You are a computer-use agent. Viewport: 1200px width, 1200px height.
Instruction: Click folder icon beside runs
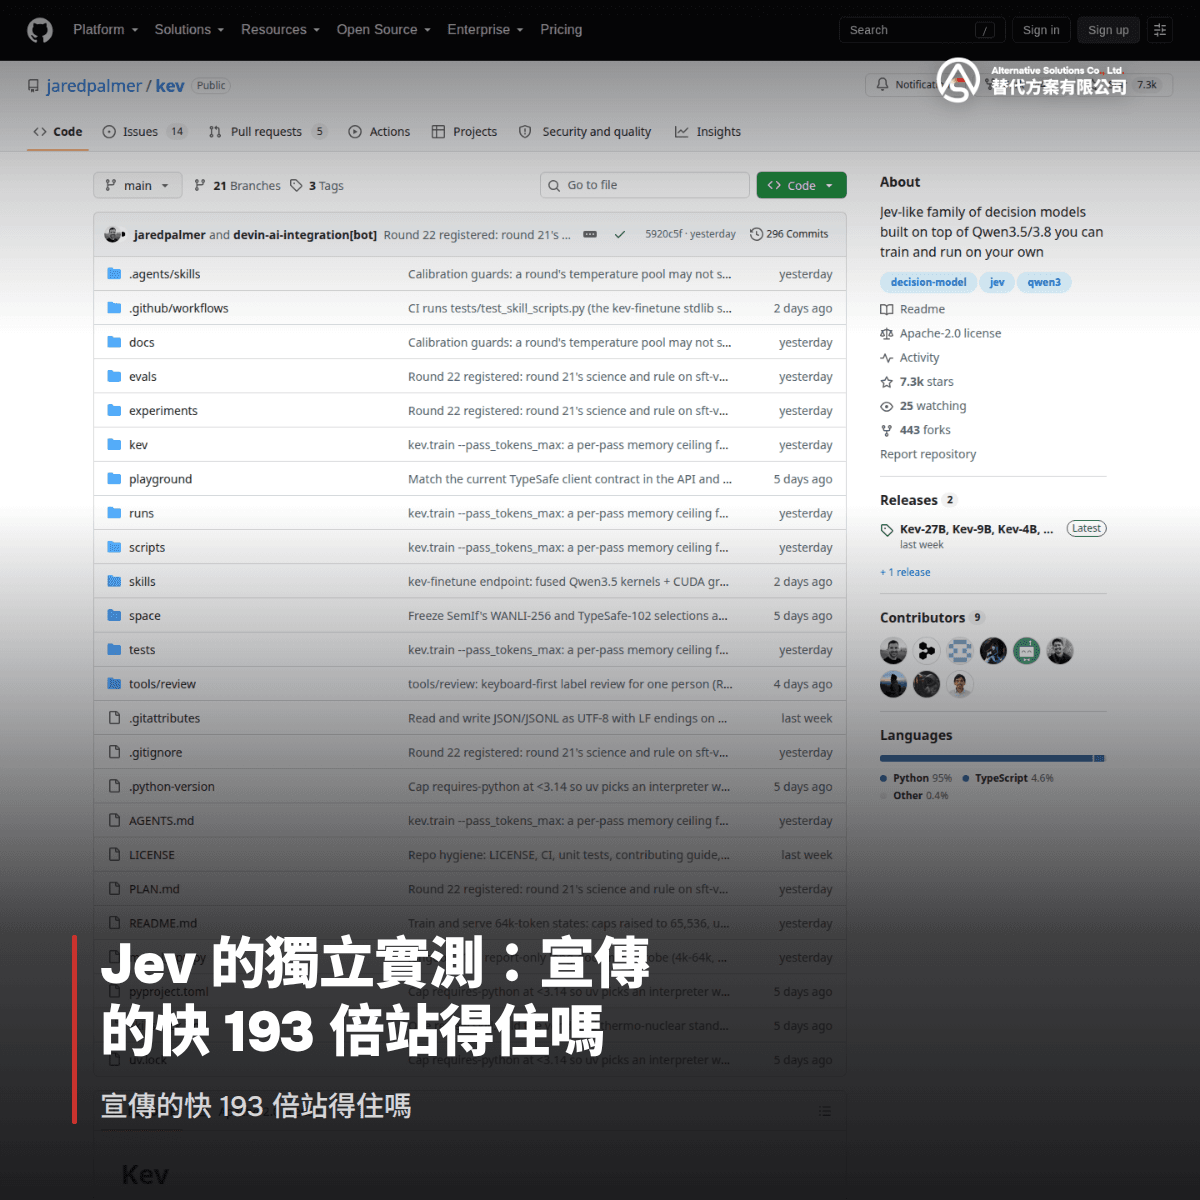click(x=114, y=513)
